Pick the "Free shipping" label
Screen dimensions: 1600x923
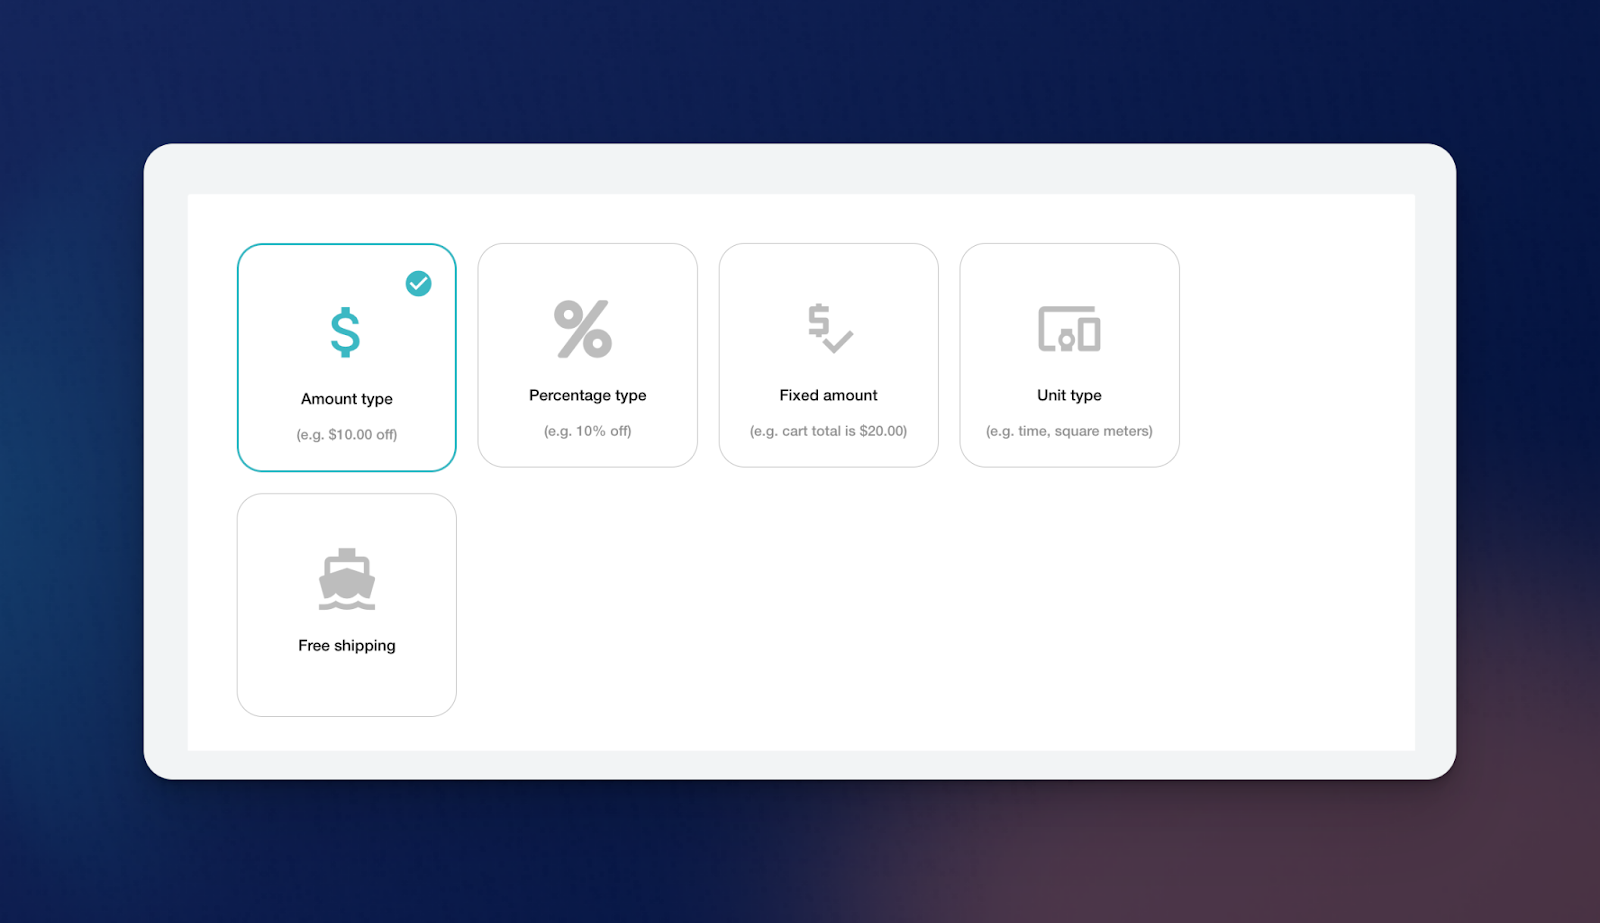[347, 646]
